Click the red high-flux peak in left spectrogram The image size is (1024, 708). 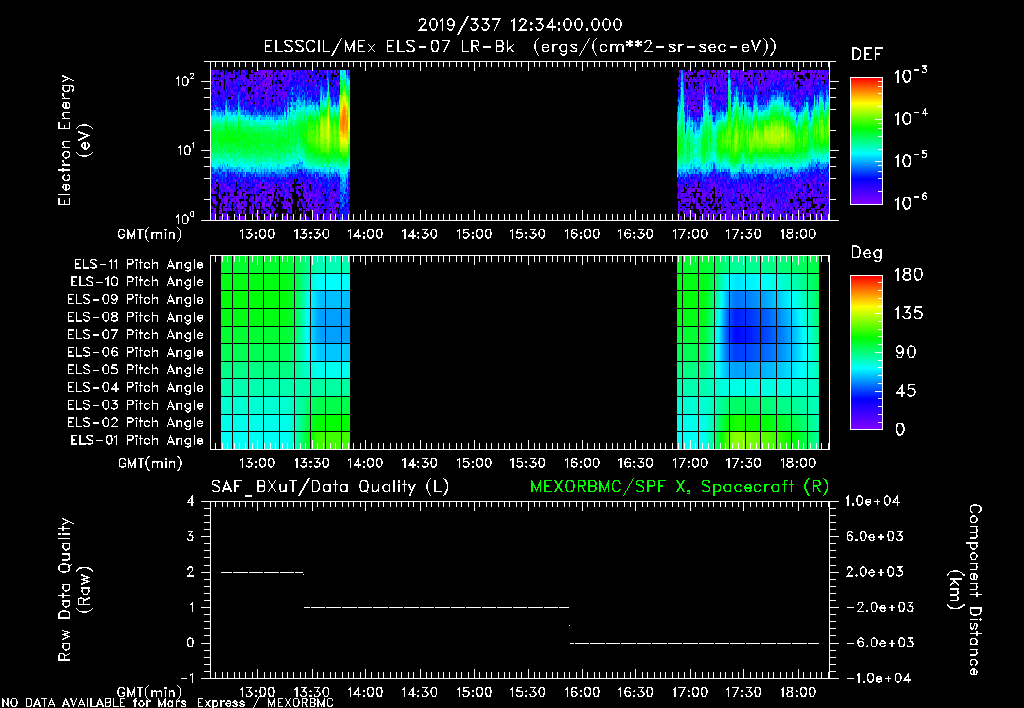(344, 118)
